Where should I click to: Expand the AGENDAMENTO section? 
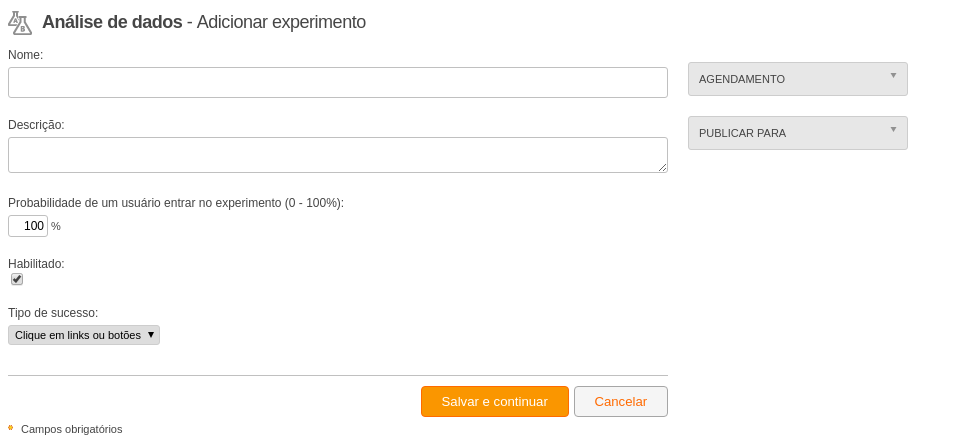[798, 79]
